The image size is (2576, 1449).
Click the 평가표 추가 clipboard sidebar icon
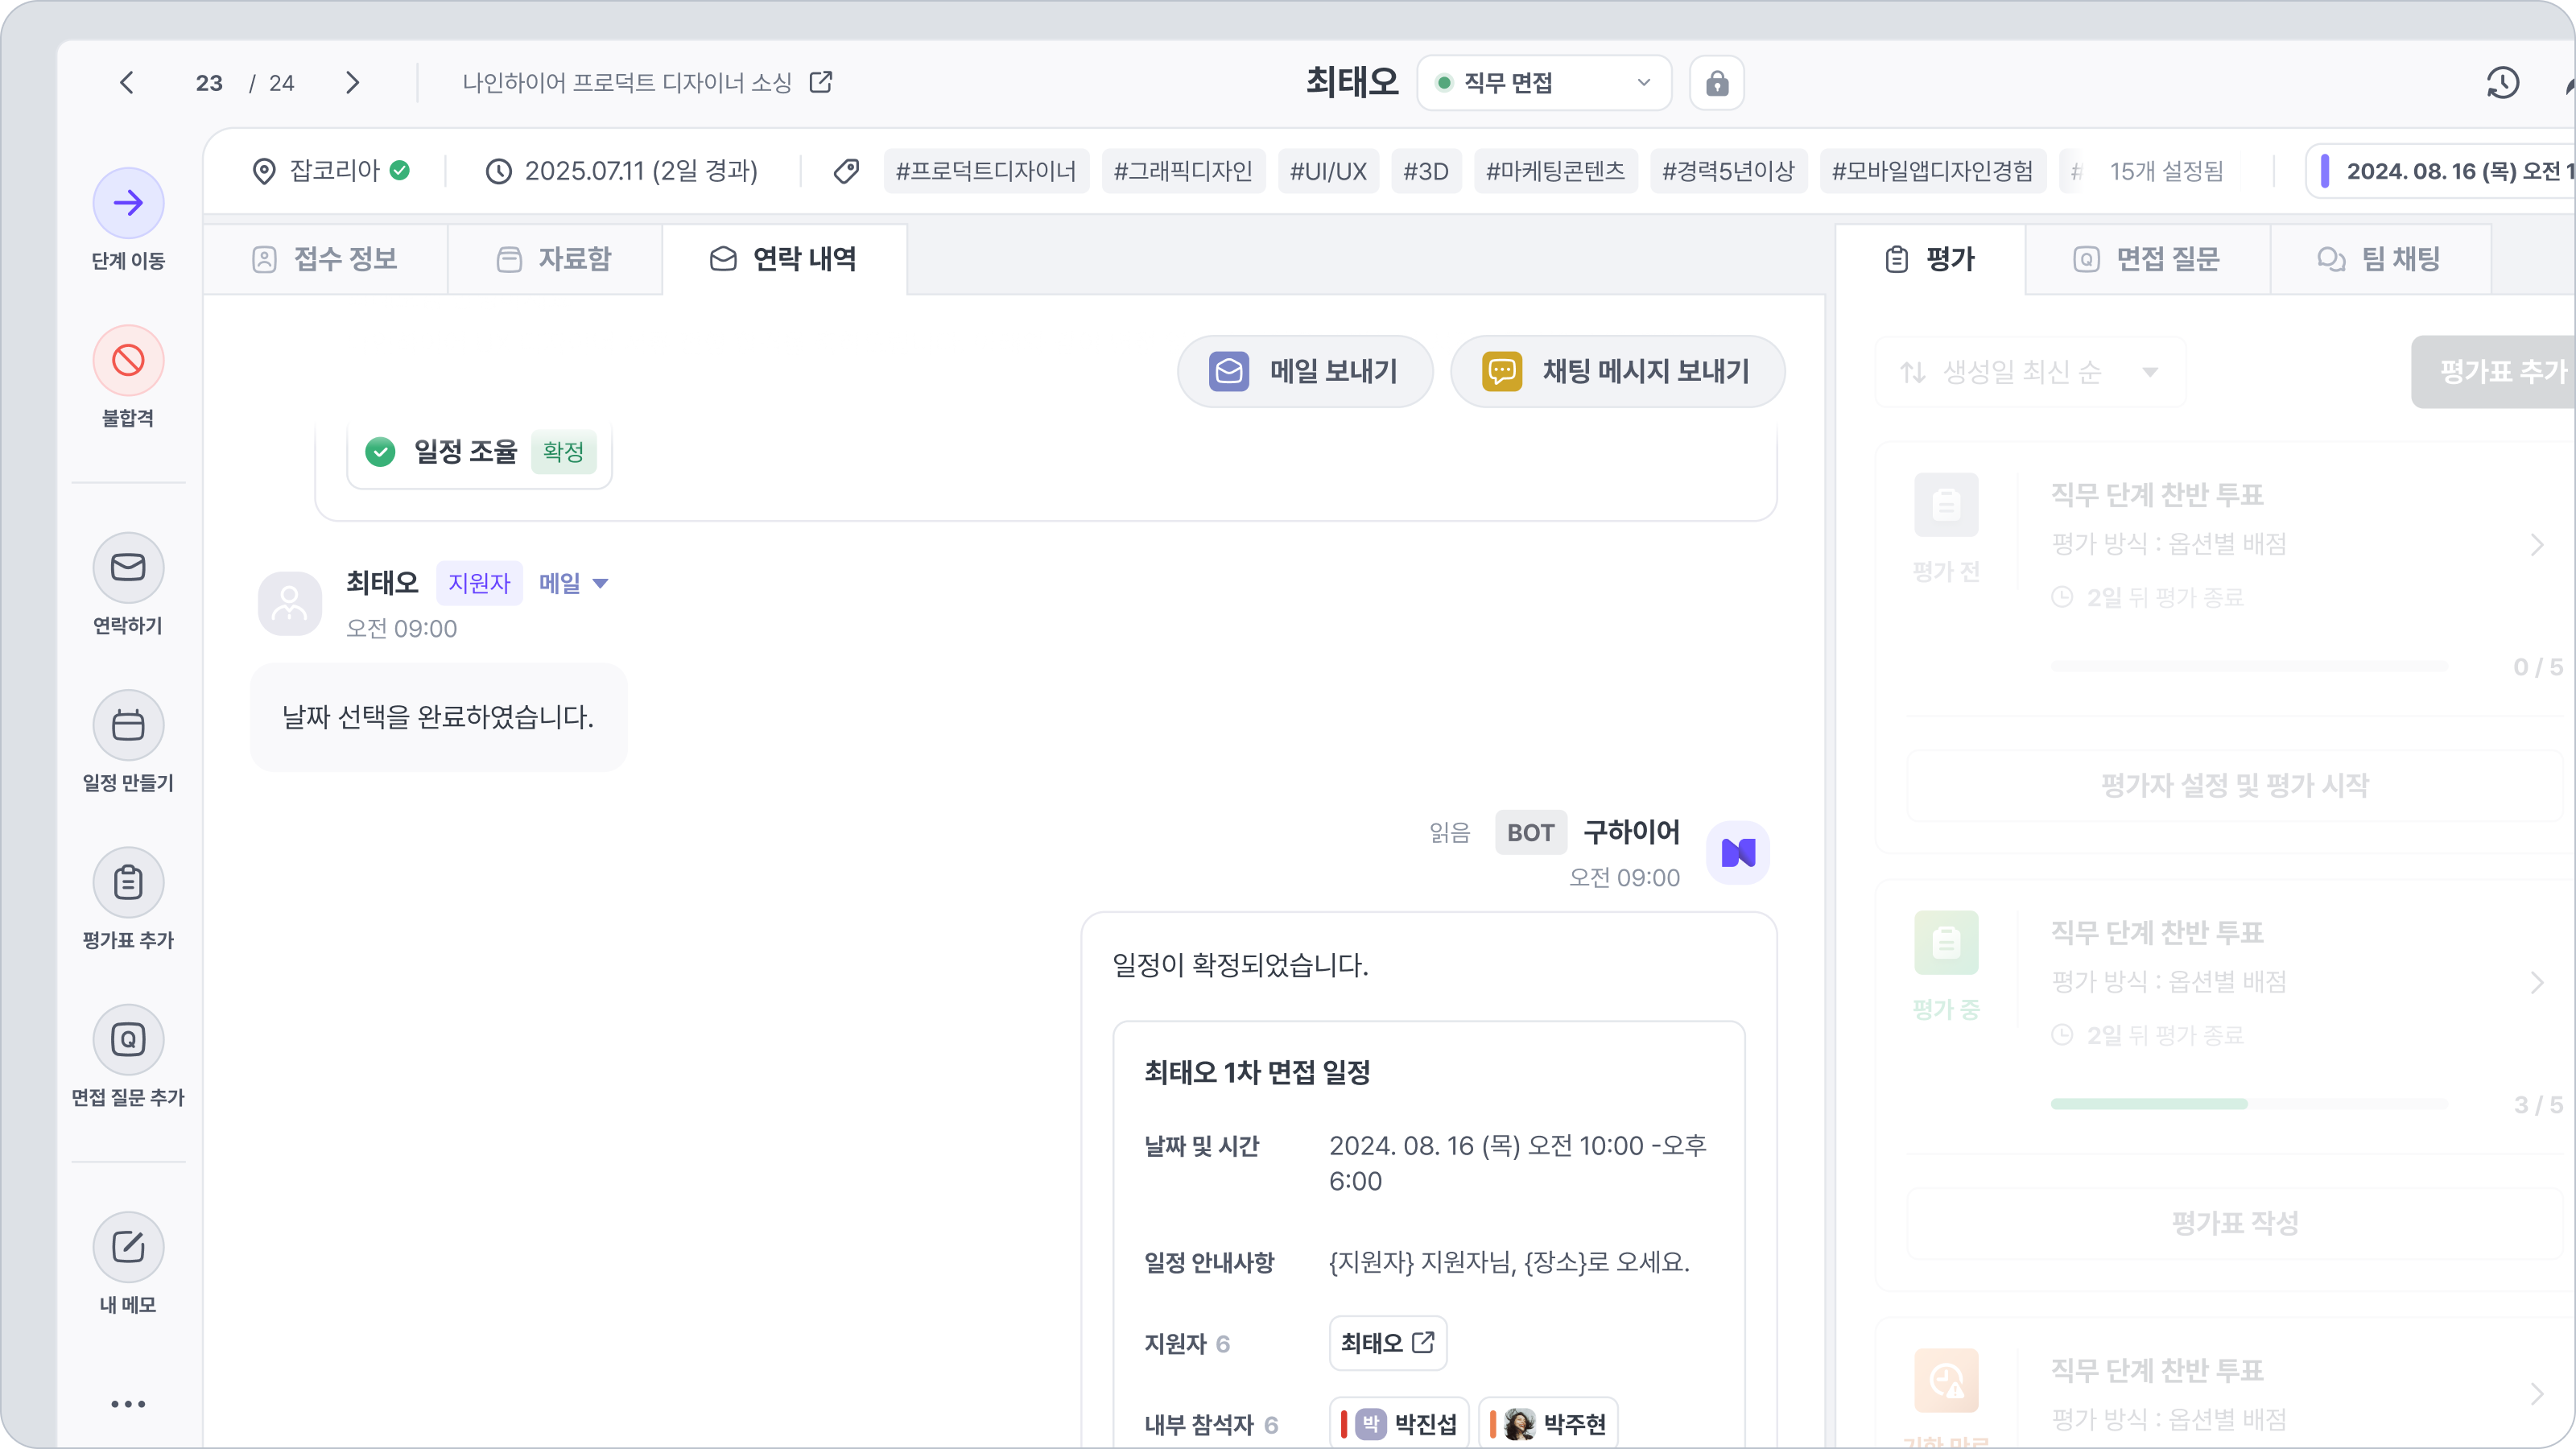(128, 882)
